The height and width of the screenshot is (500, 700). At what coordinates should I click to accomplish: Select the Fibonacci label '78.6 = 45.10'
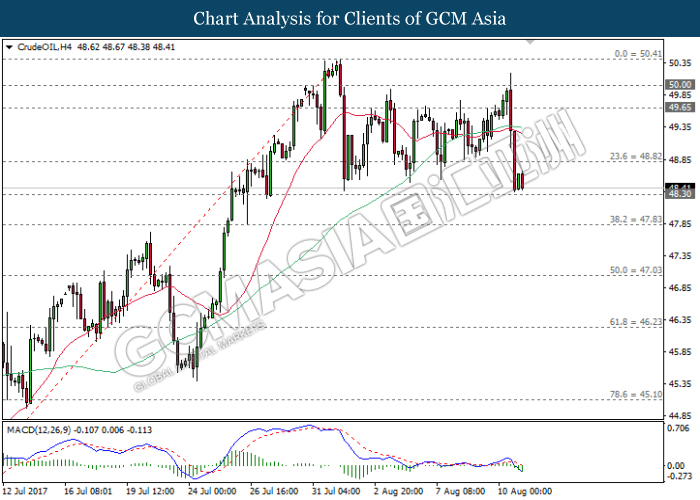[x=636, y=395]
